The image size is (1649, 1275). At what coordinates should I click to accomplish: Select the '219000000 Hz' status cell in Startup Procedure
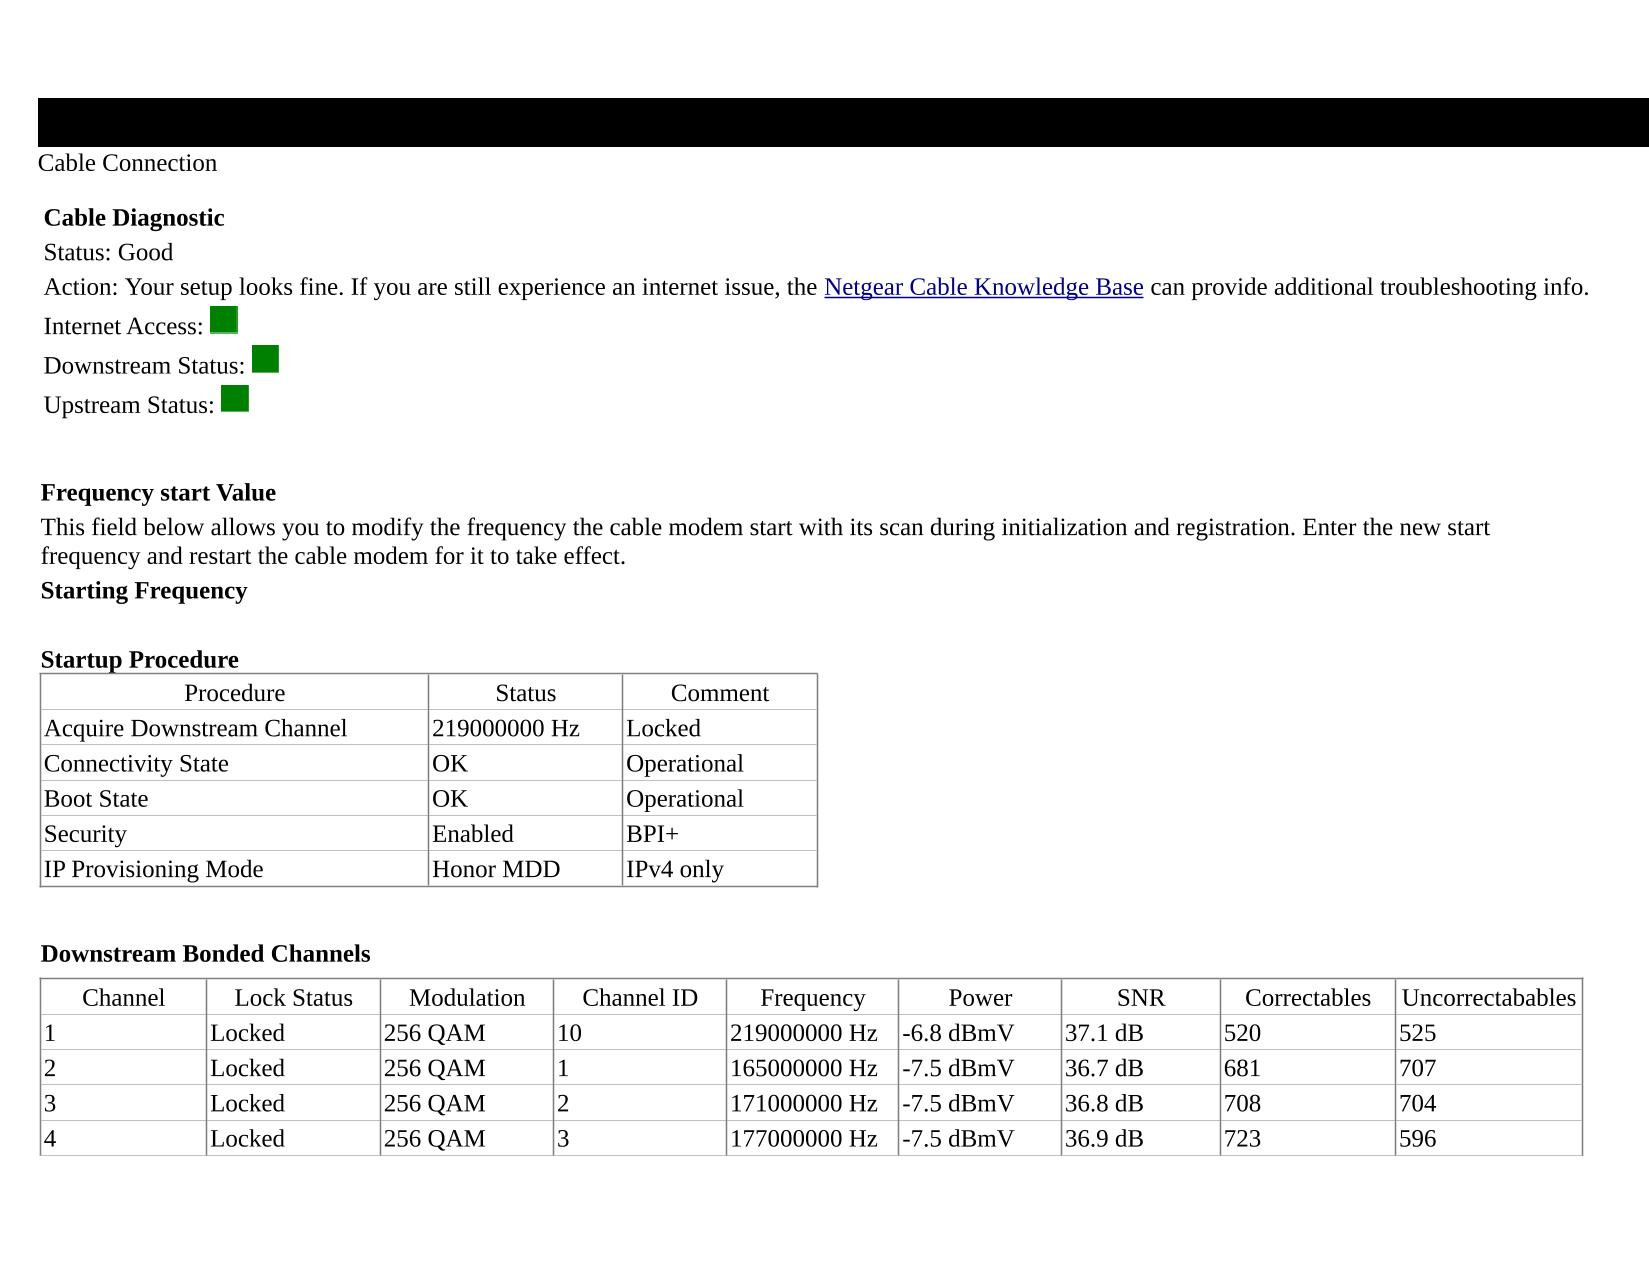[x=525, y=728]
